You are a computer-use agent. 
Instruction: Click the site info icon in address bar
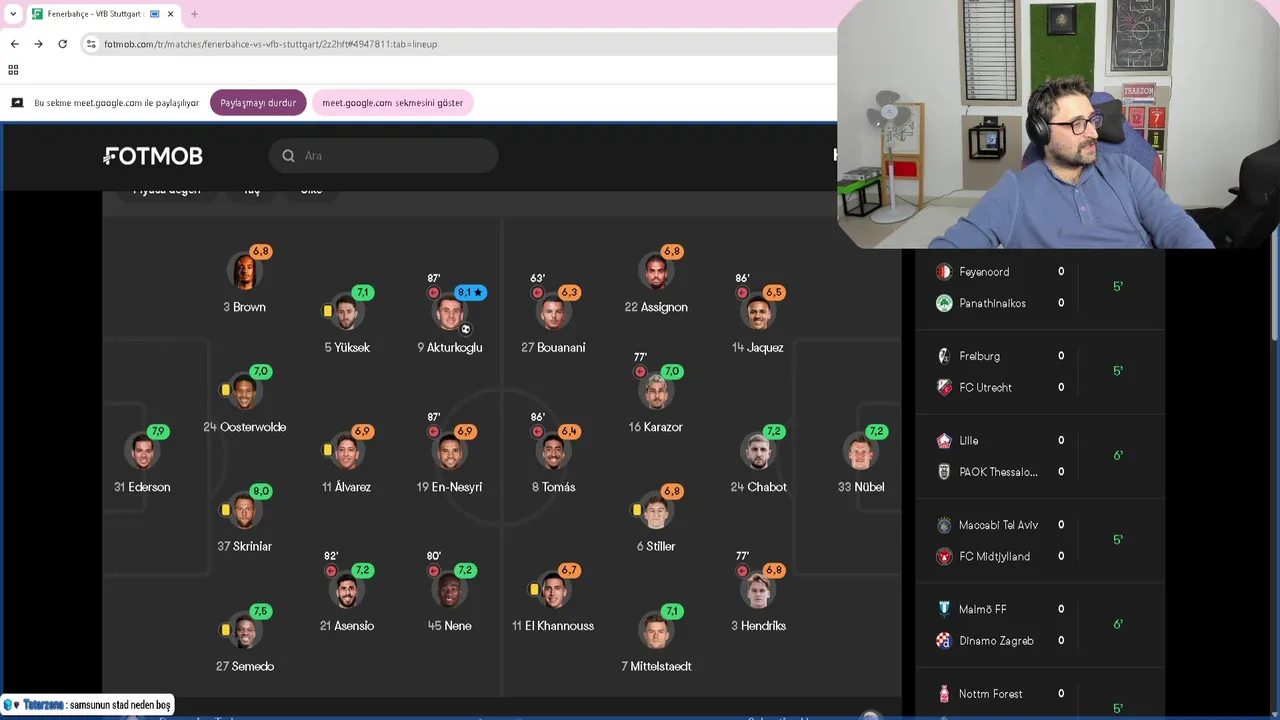(91, 44)
